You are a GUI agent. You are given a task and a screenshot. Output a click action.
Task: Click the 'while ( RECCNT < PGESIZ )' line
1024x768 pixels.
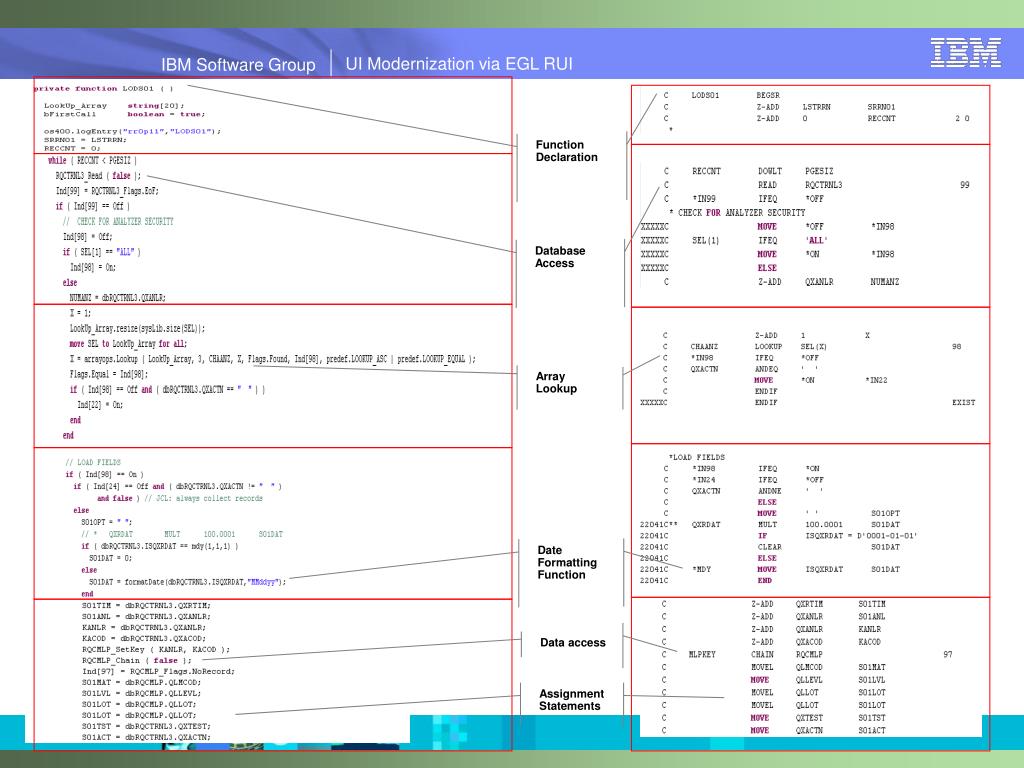92,161
